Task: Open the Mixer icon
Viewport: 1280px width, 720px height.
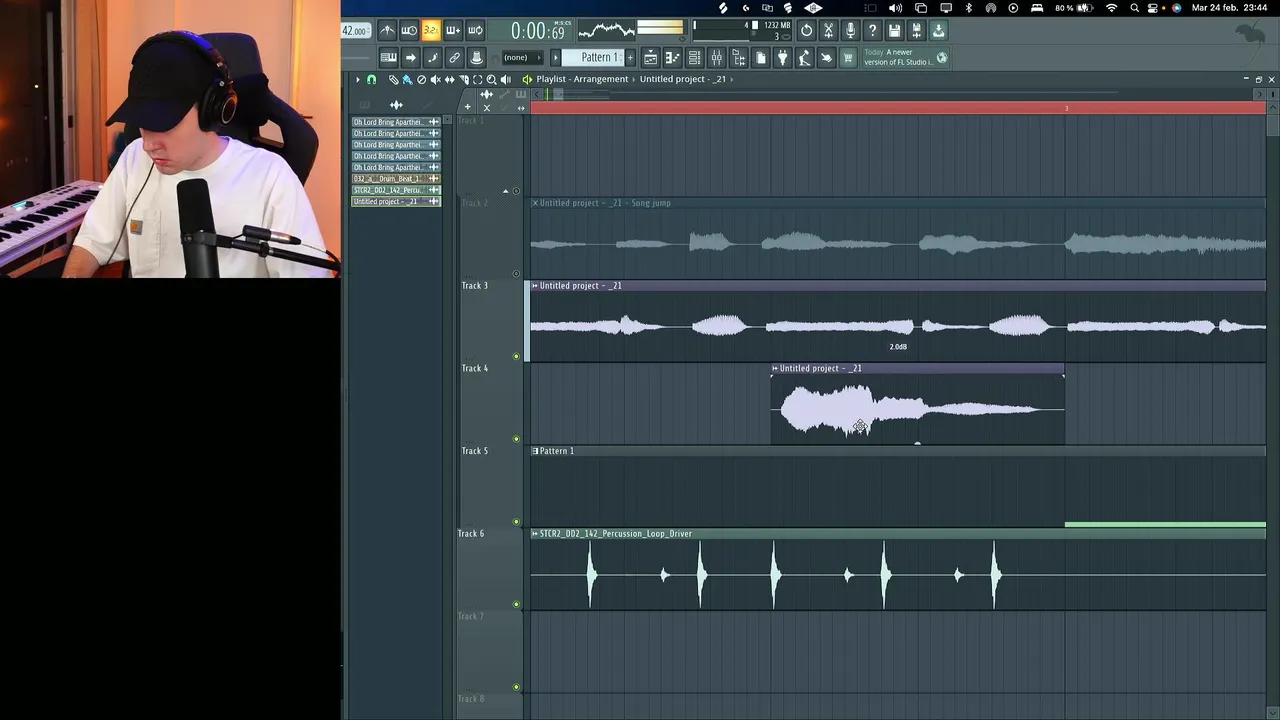Action: (x=716, y=58)
